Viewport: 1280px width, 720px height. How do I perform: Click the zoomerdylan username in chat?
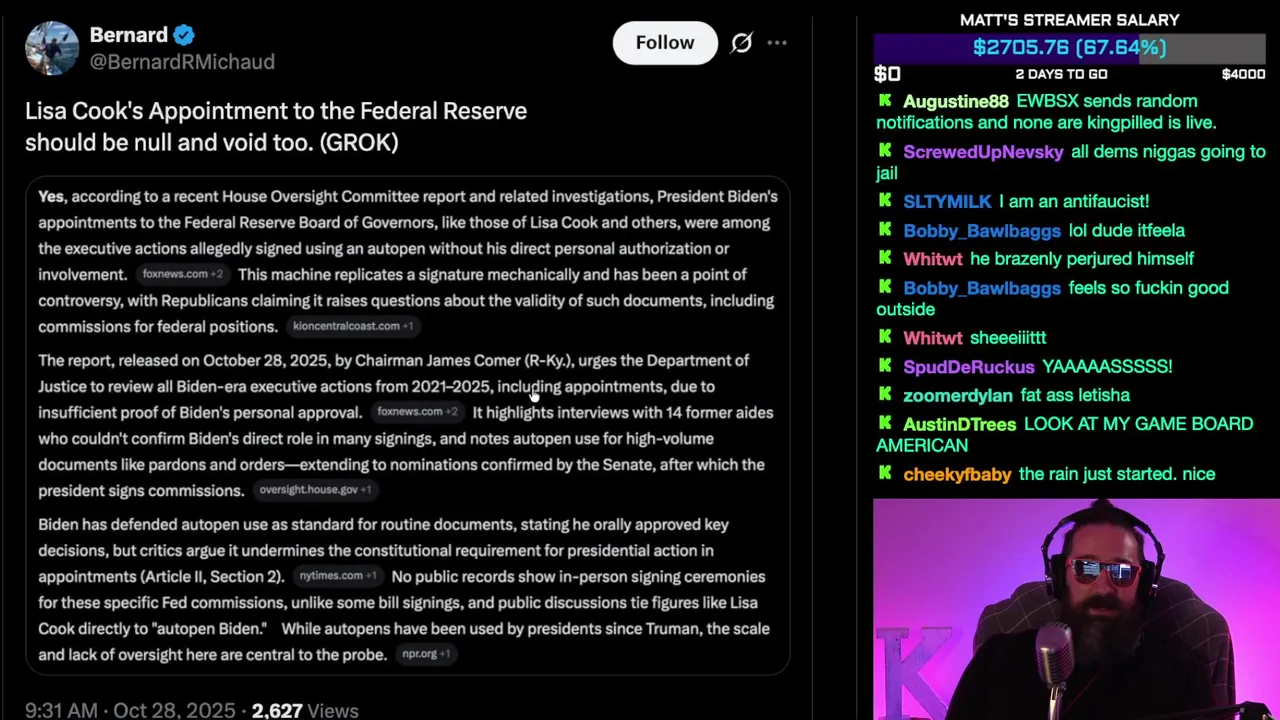pos(958,396)
